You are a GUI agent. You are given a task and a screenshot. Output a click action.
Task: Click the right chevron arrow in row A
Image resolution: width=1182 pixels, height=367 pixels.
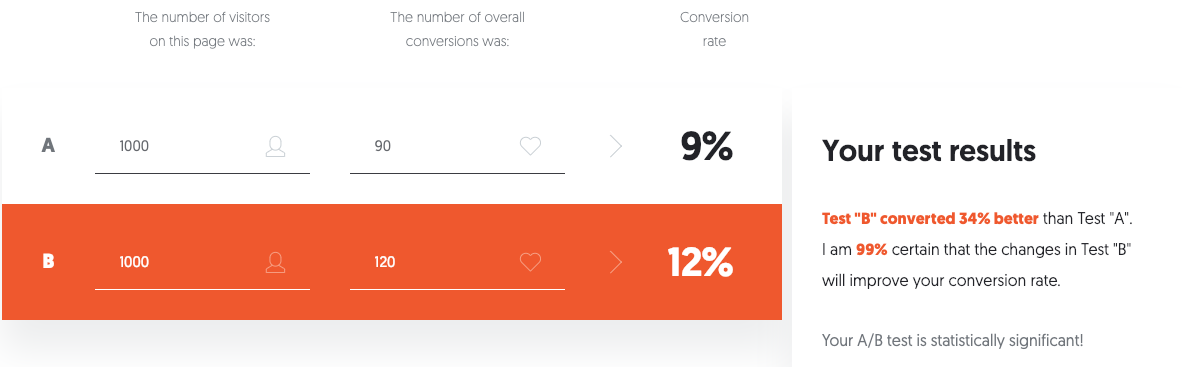pos(616,146)
